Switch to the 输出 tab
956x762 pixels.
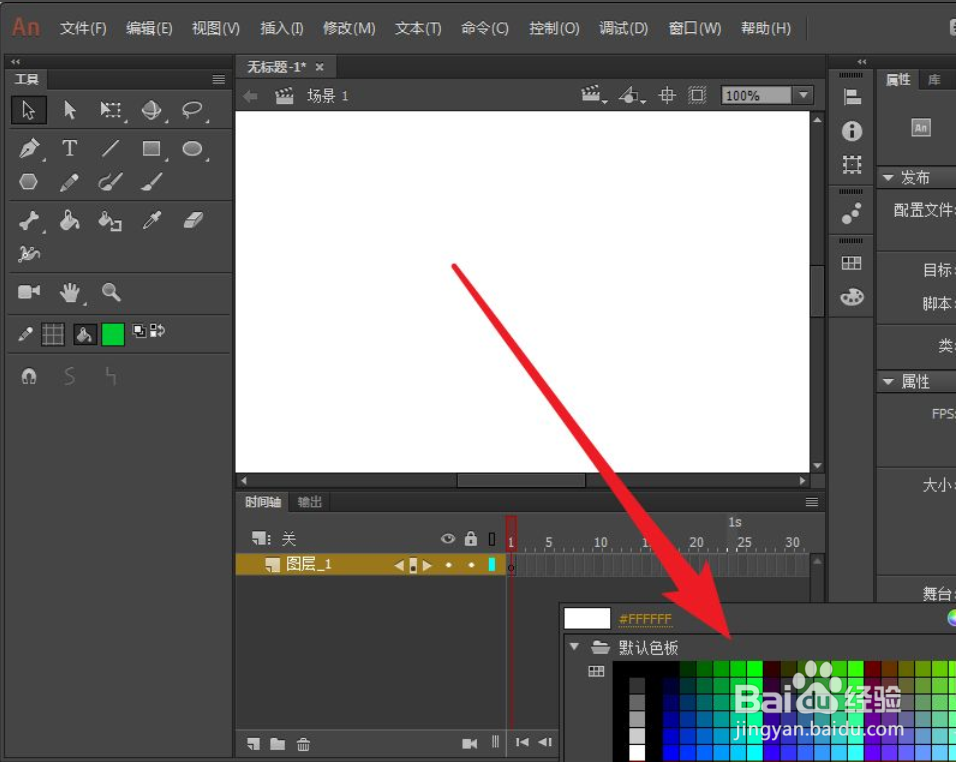pos(308,502)
